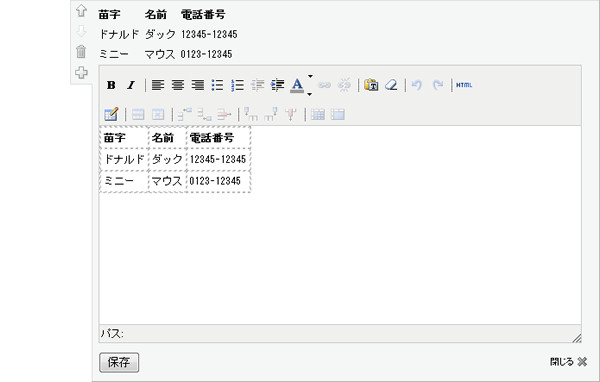This screenshot has height=382, width=600.
Task: Click ドナルド cell in editor table
Action: pyautogui.click(x=124, y=159)
